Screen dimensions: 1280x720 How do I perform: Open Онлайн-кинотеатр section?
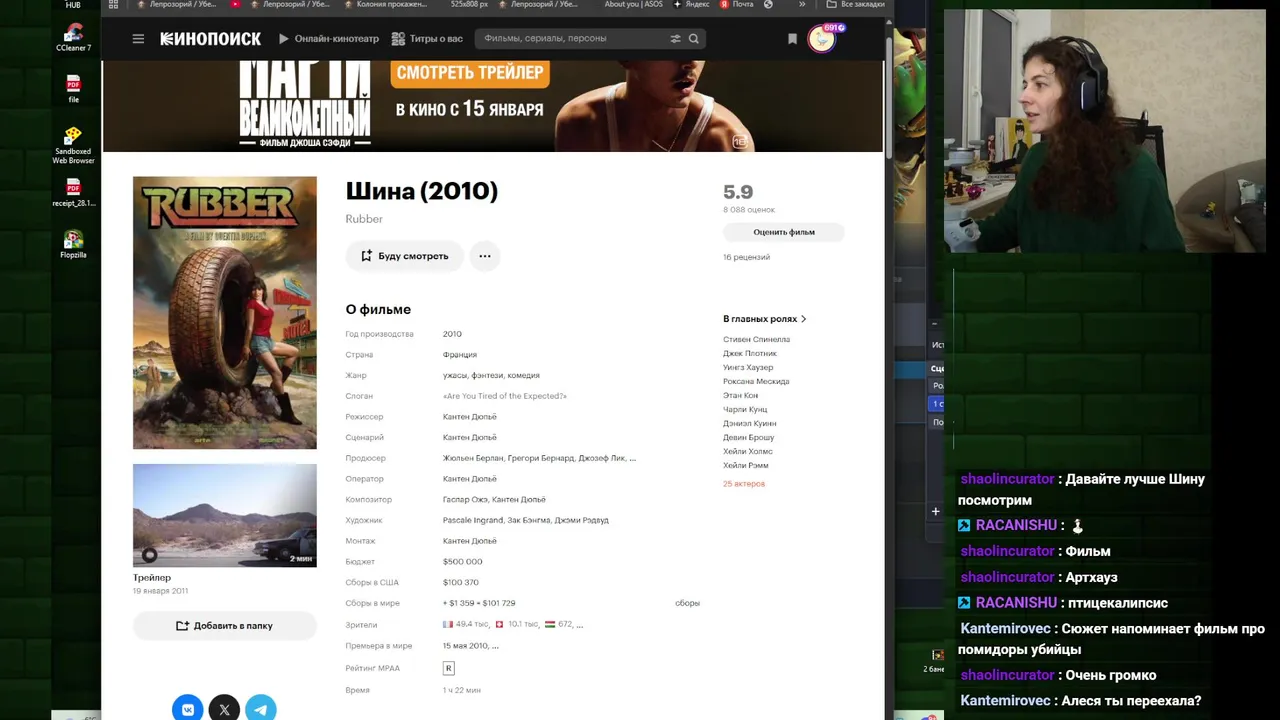(x=329, y=39)
